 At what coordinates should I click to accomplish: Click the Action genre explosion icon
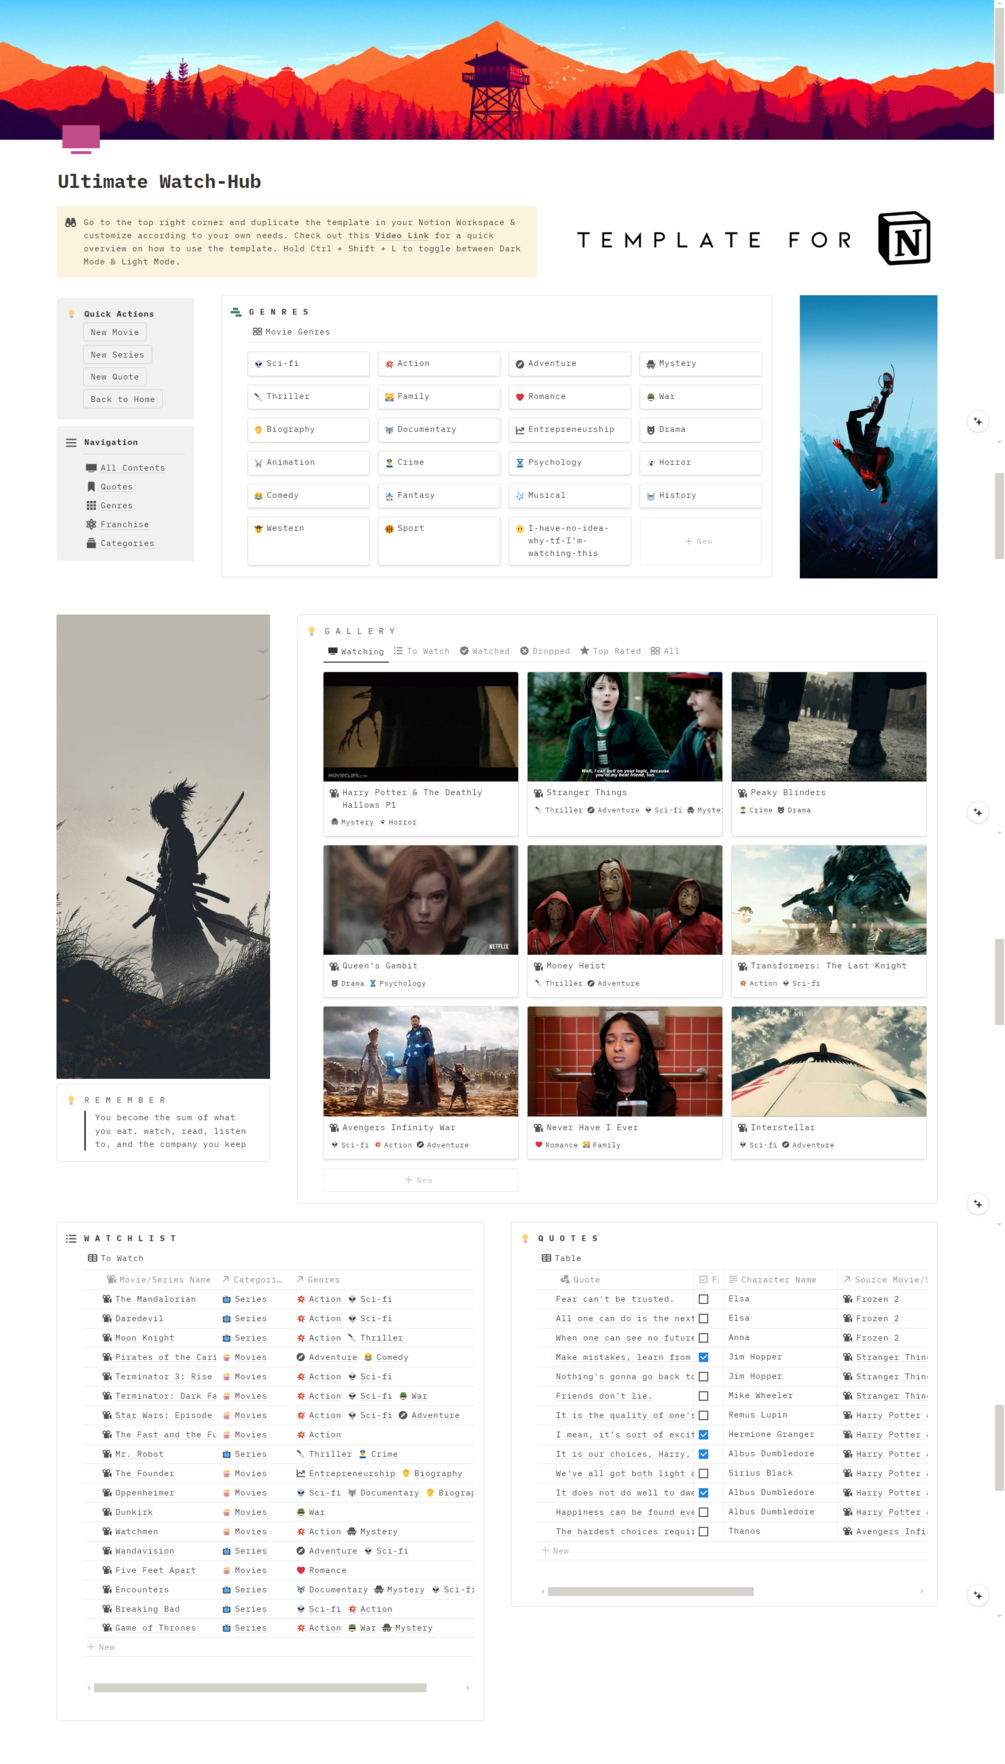click(389, 364)
